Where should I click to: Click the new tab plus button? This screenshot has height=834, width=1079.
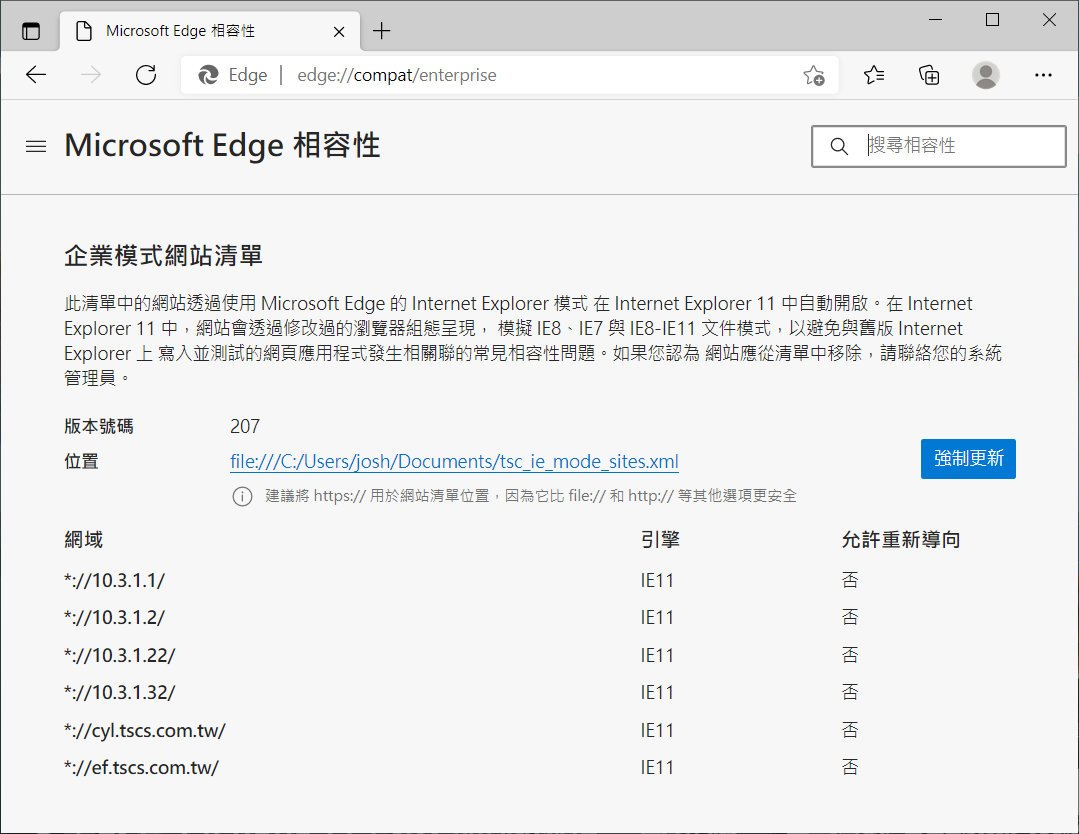[382, 31]
